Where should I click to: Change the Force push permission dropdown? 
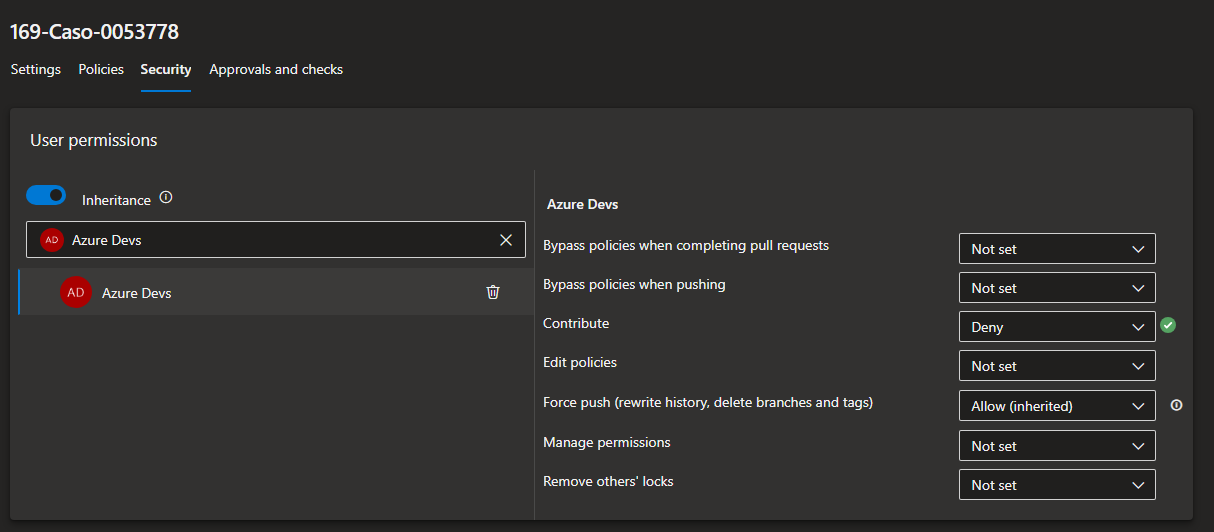pyautogui.click(x=1056, y=406)
